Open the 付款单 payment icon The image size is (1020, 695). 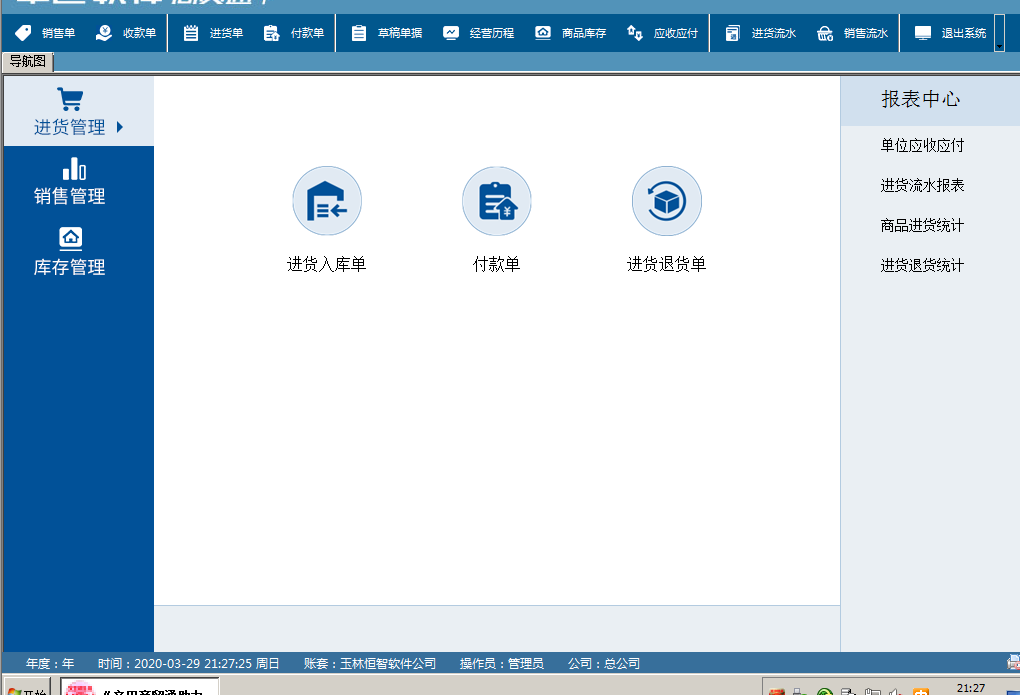click(x=496, y=202)
